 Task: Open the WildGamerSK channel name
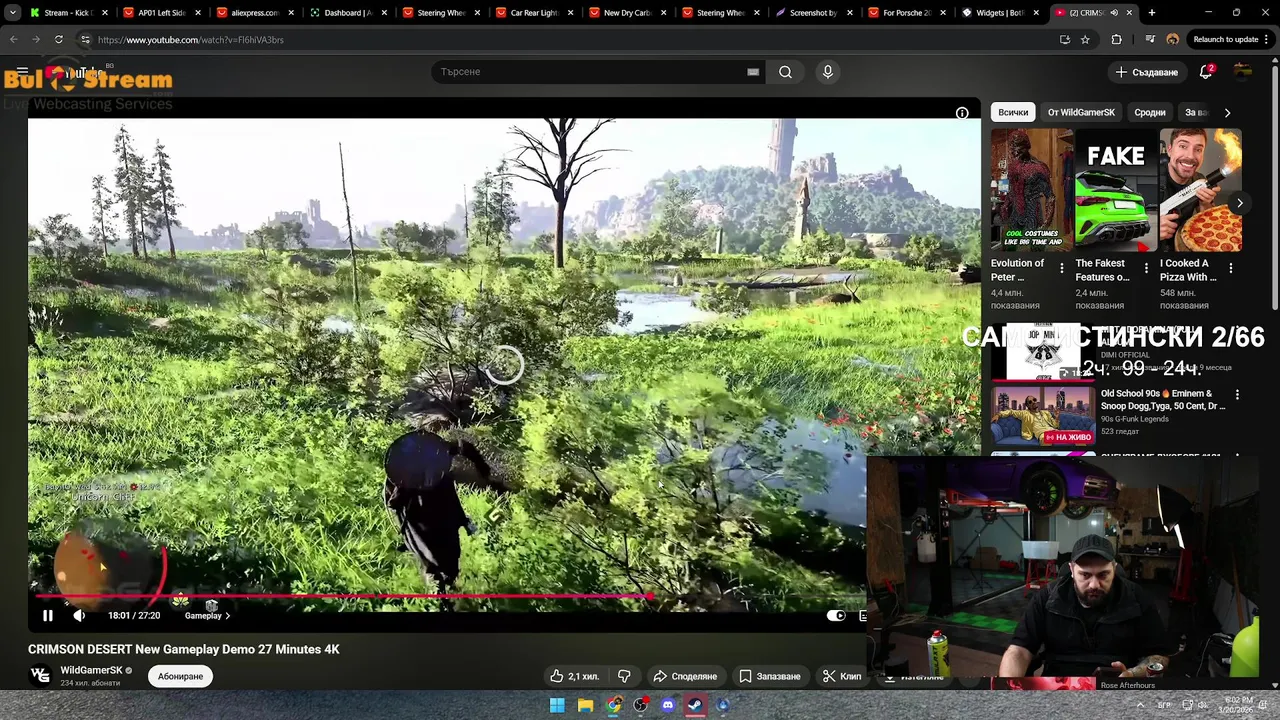coord(91,670)
